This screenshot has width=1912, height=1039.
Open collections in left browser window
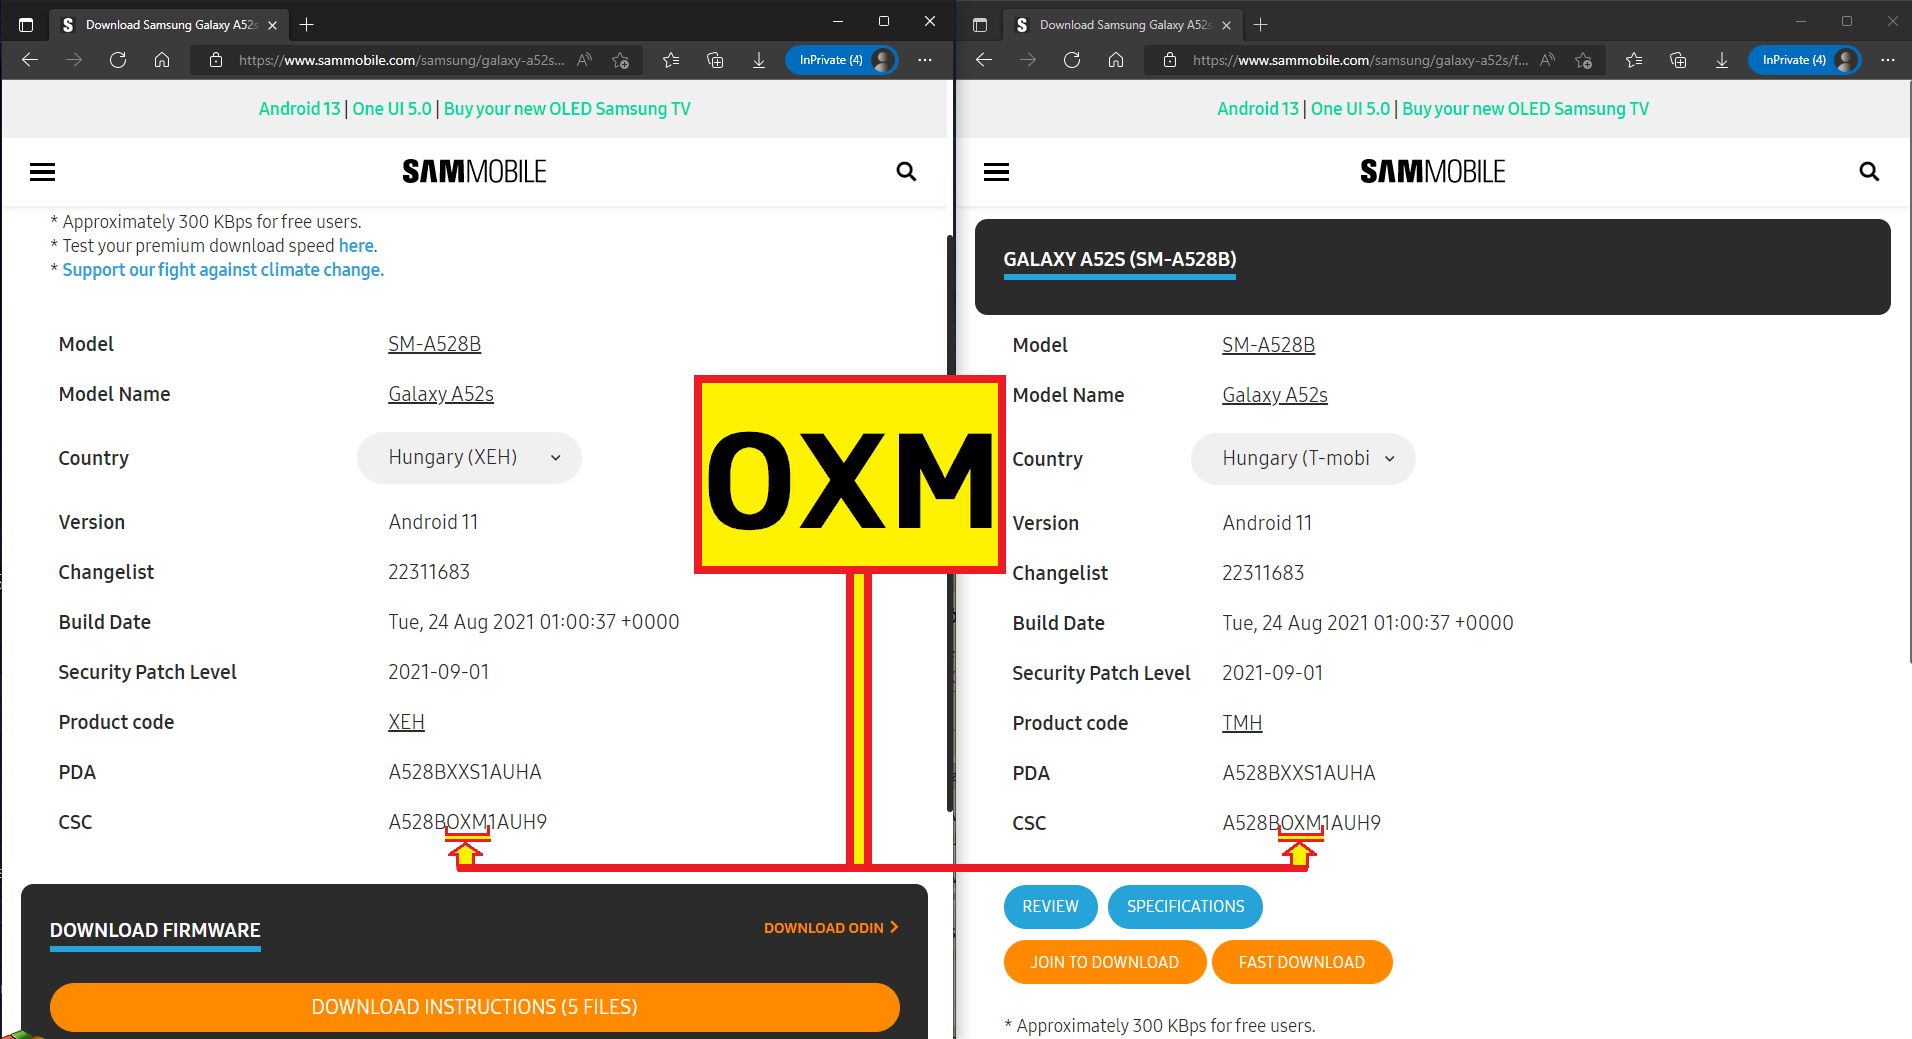(x=715, y=60)
